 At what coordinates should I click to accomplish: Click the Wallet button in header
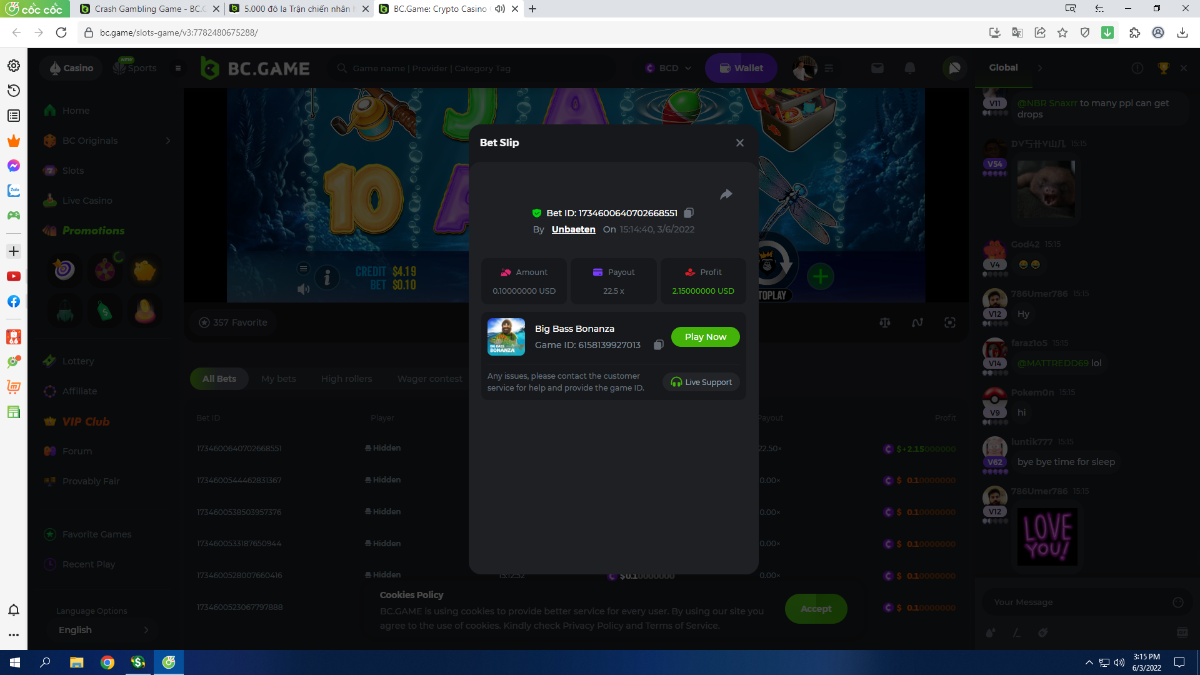(x=740, y=68)
